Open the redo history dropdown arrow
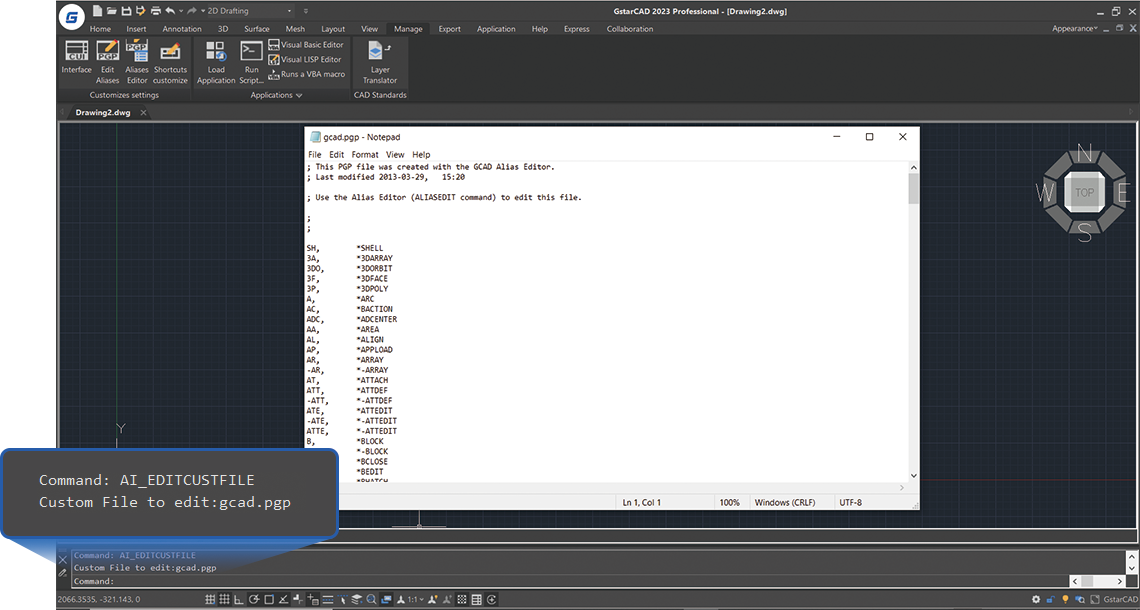 click(202, 11)
